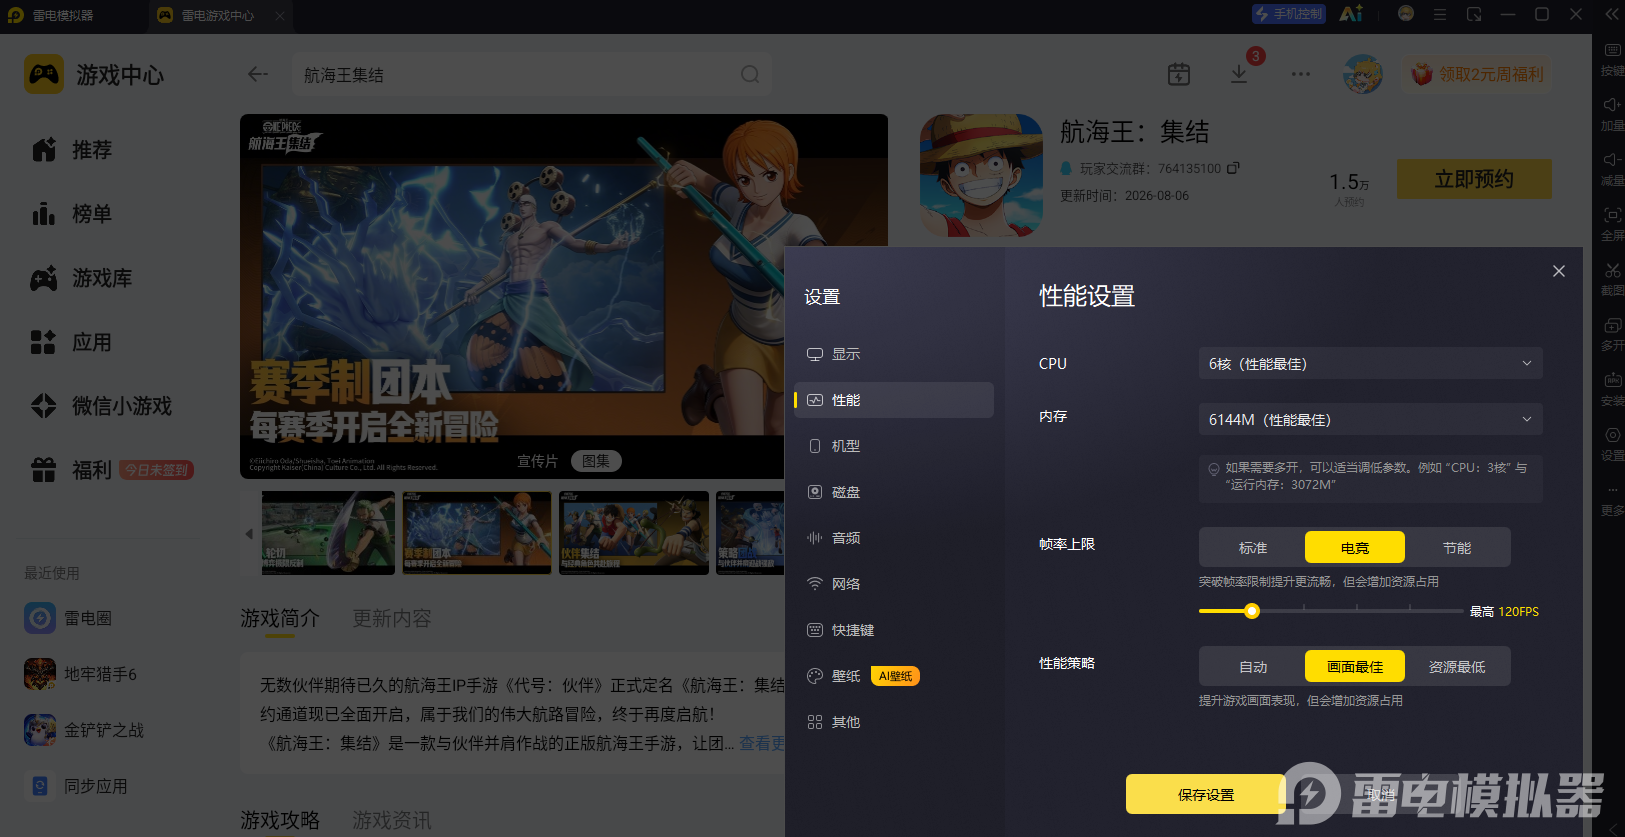Open the three-dot more options menu
Image resolution: width=1625 pixels, height=837 pixels.
(x=1301, y=74)
